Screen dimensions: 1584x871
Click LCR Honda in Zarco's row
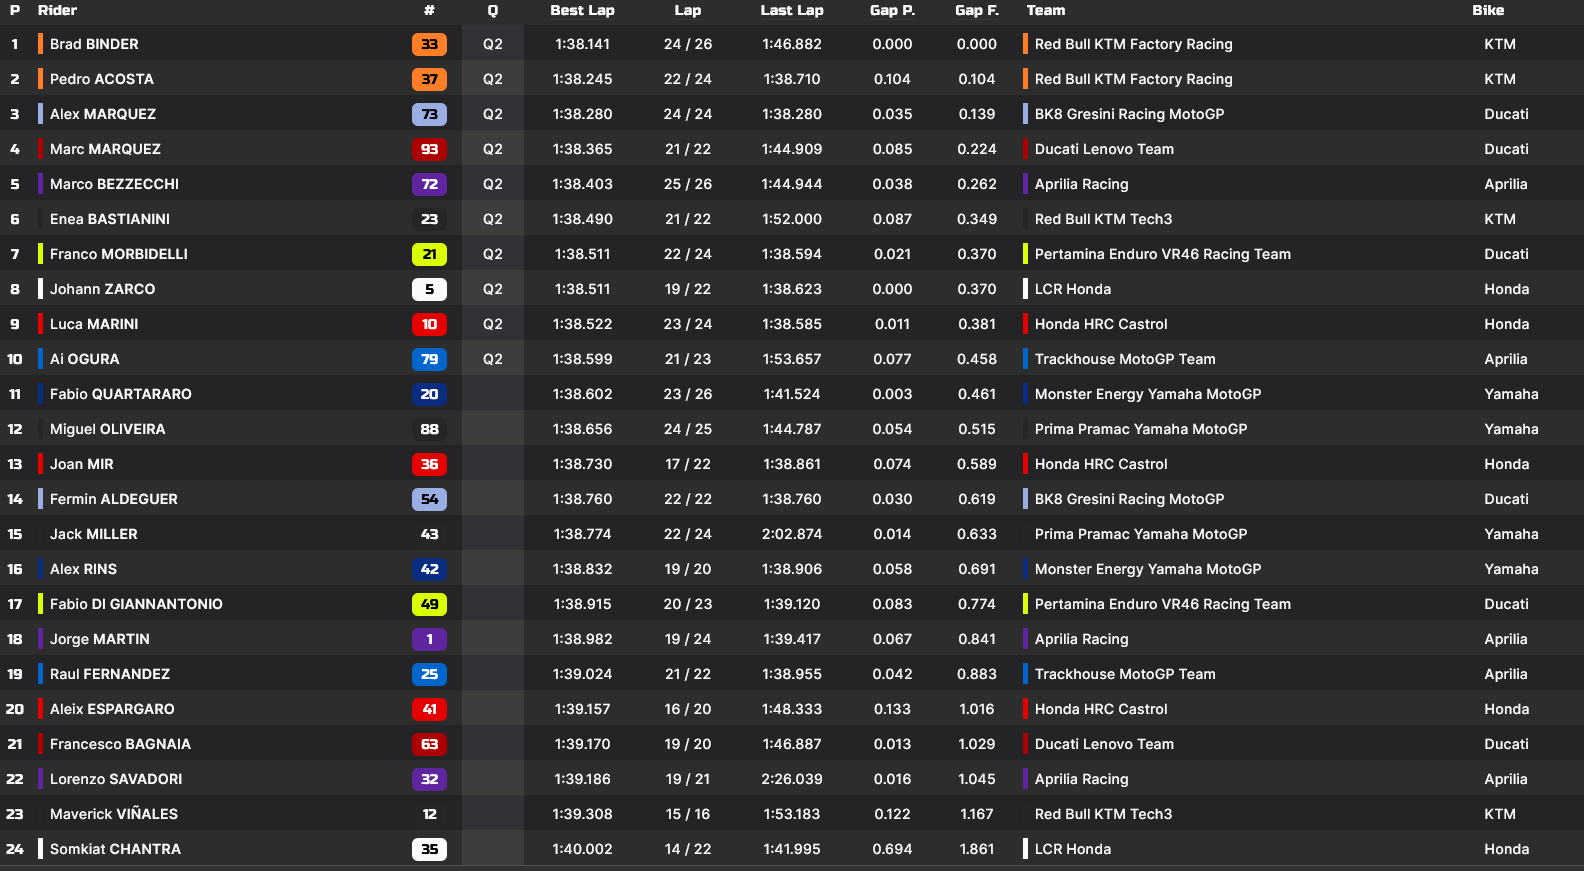point(1073,289)
